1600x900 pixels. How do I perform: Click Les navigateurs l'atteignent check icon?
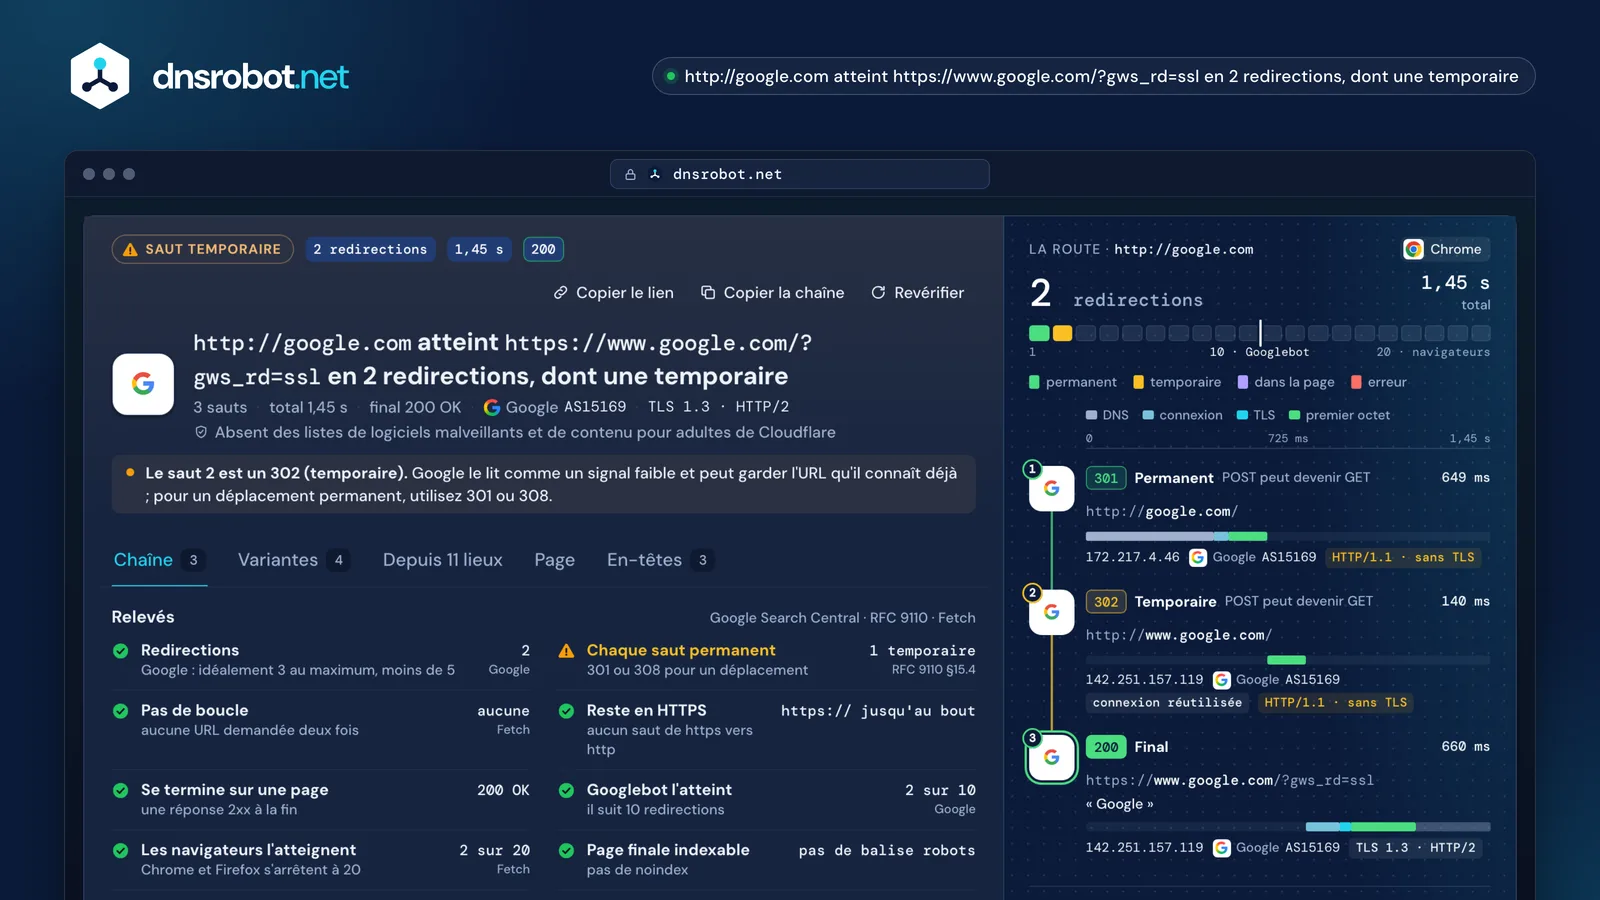click(121, 851)
